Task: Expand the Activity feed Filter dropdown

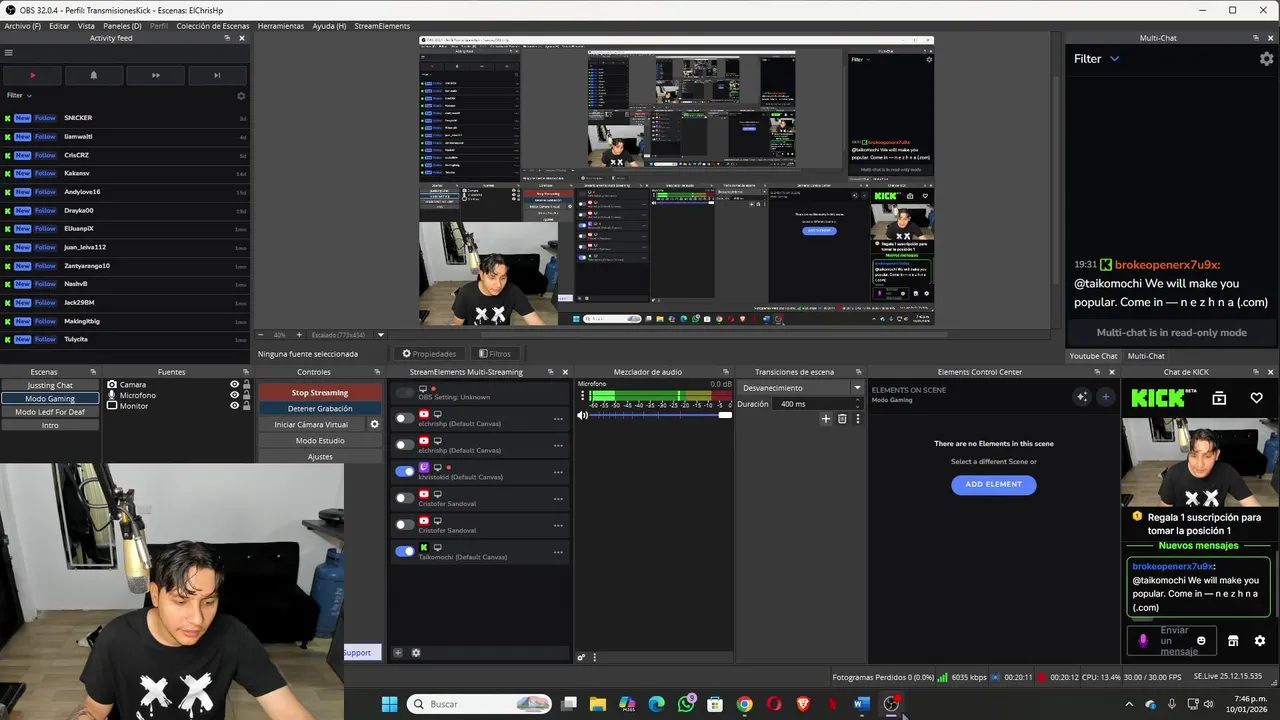Action: point(20,95)
